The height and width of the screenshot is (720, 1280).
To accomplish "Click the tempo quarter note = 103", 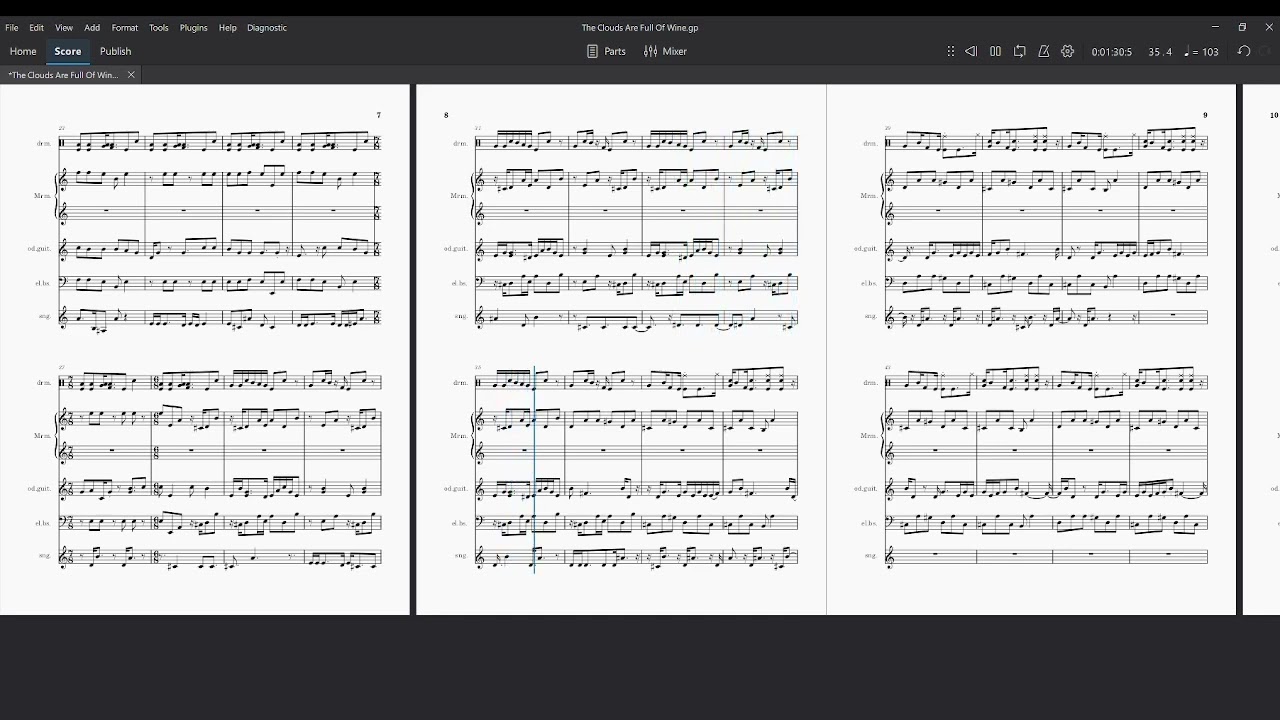I will click(1202, 52).
